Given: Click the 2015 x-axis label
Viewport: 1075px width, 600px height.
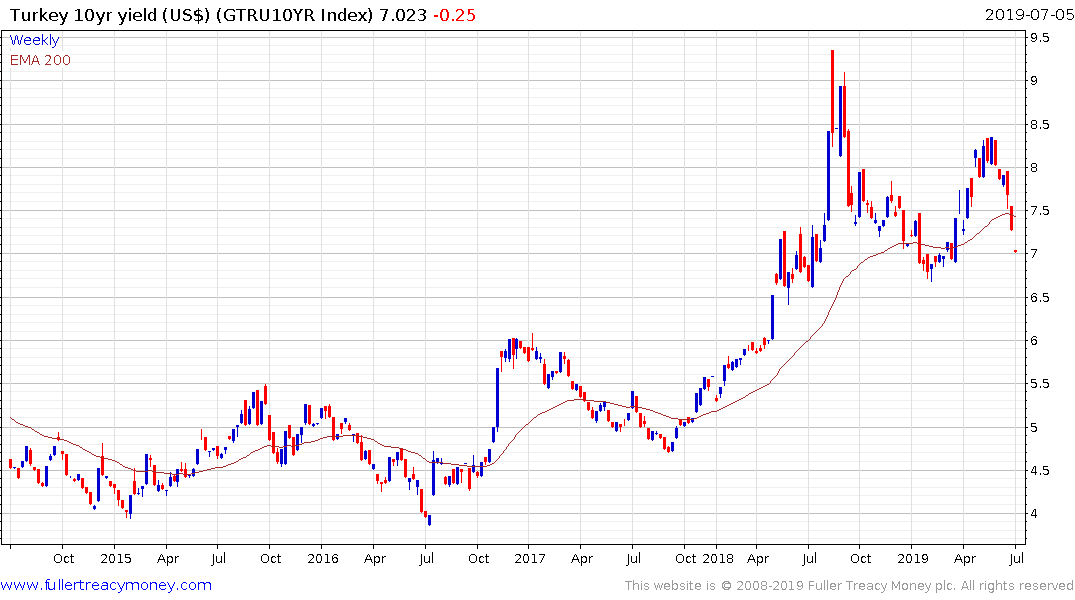Looking at the screenshot, I should [x=116, y=558].
